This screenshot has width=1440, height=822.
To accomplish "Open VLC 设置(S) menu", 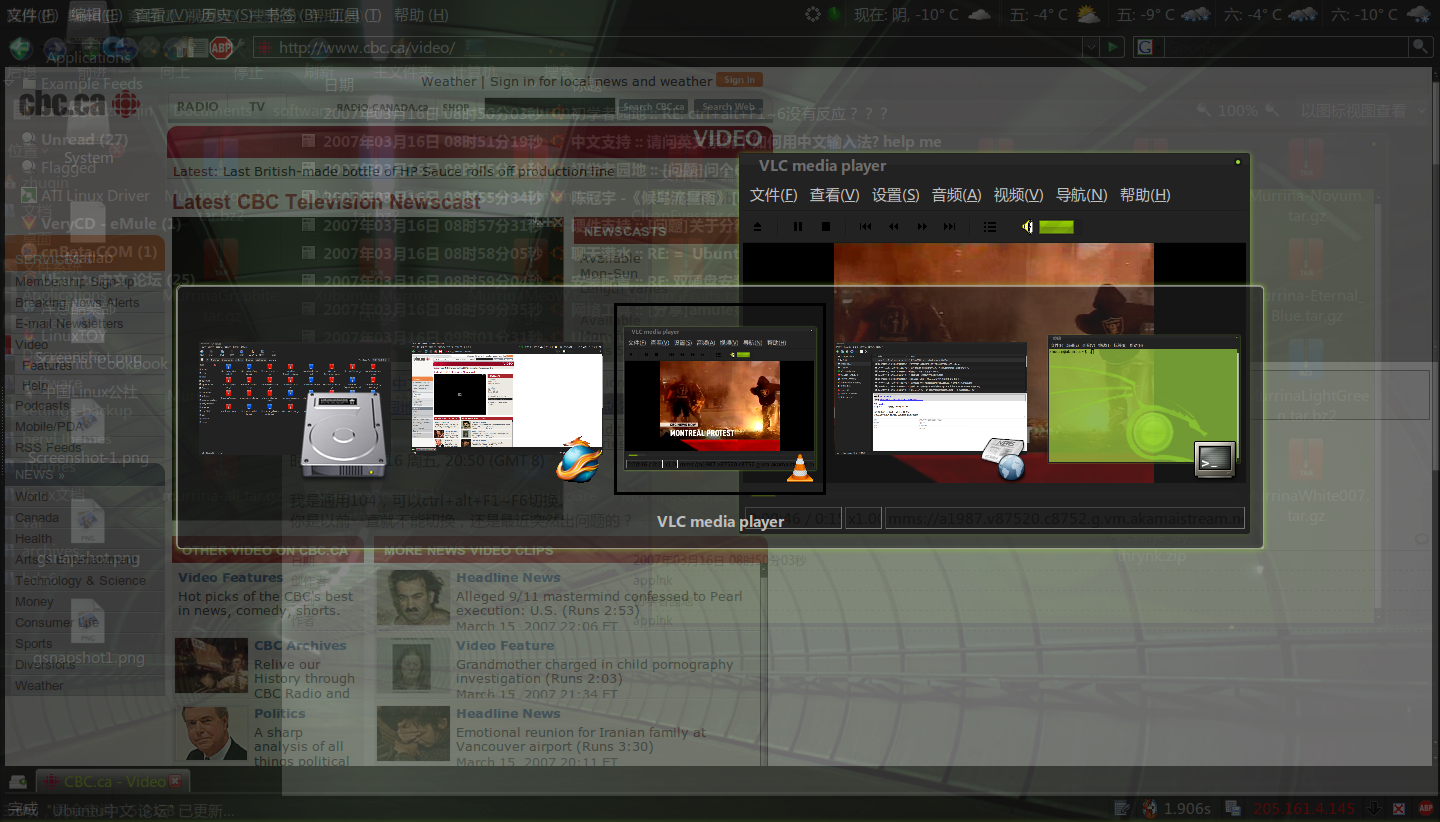I will 895,195.
